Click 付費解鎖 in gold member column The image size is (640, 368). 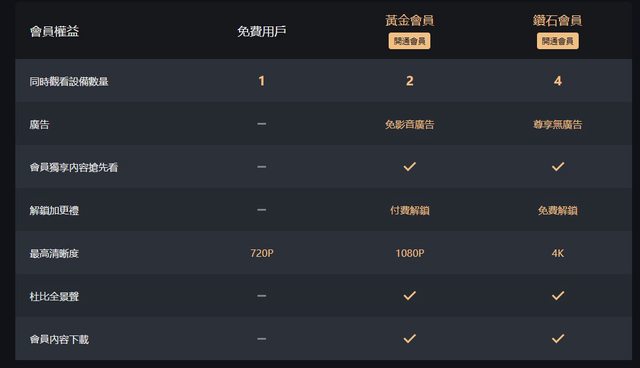(x=409, y=211)
